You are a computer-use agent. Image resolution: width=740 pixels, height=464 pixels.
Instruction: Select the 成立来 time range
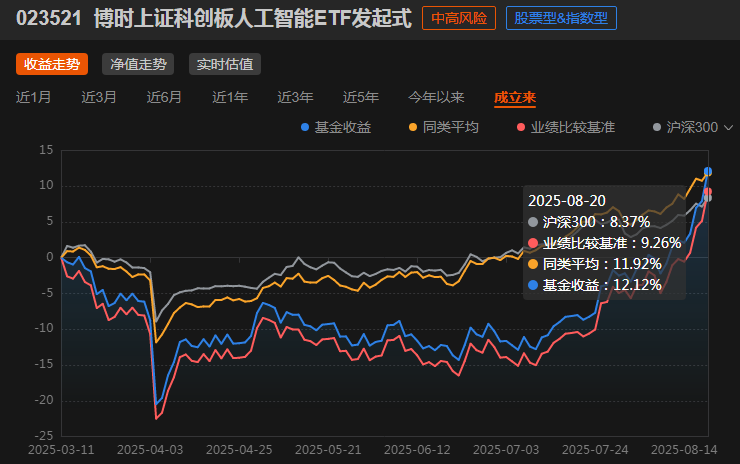coord(515,97)
